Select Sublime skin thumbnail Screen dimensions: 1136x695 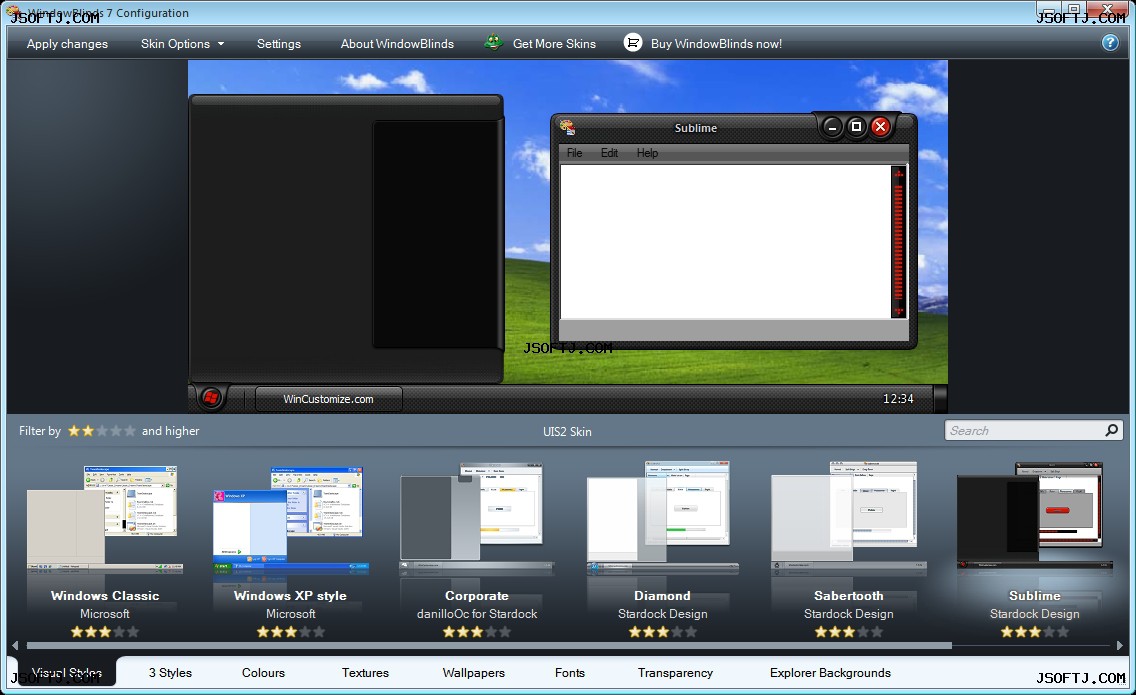1034,517
